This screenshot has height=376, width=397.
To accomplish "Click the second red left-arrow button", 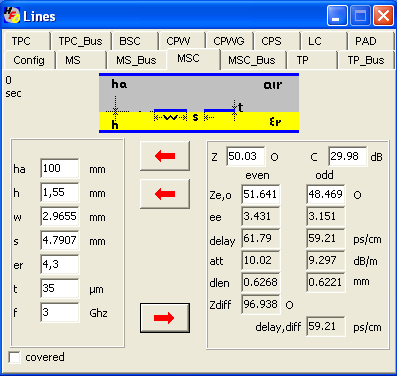I will [x=165, y=194].
